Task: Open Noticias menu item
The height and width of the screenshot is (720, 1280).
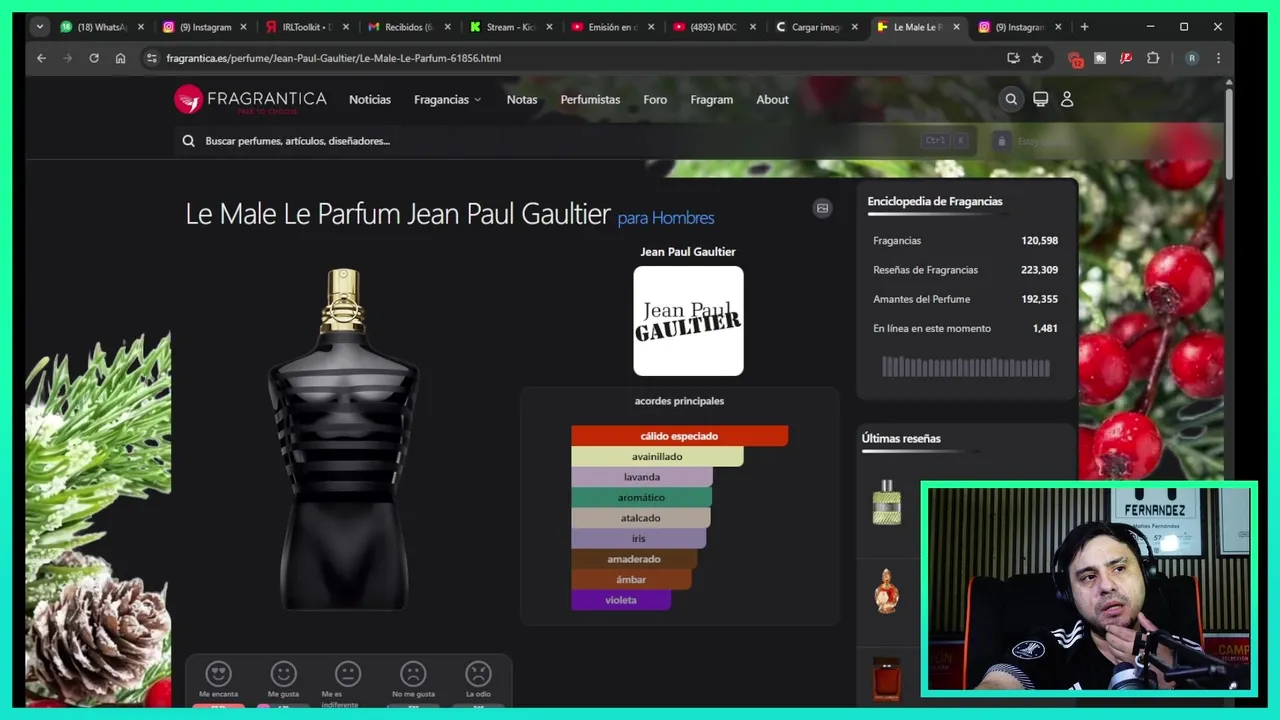Action: (370, 99)
